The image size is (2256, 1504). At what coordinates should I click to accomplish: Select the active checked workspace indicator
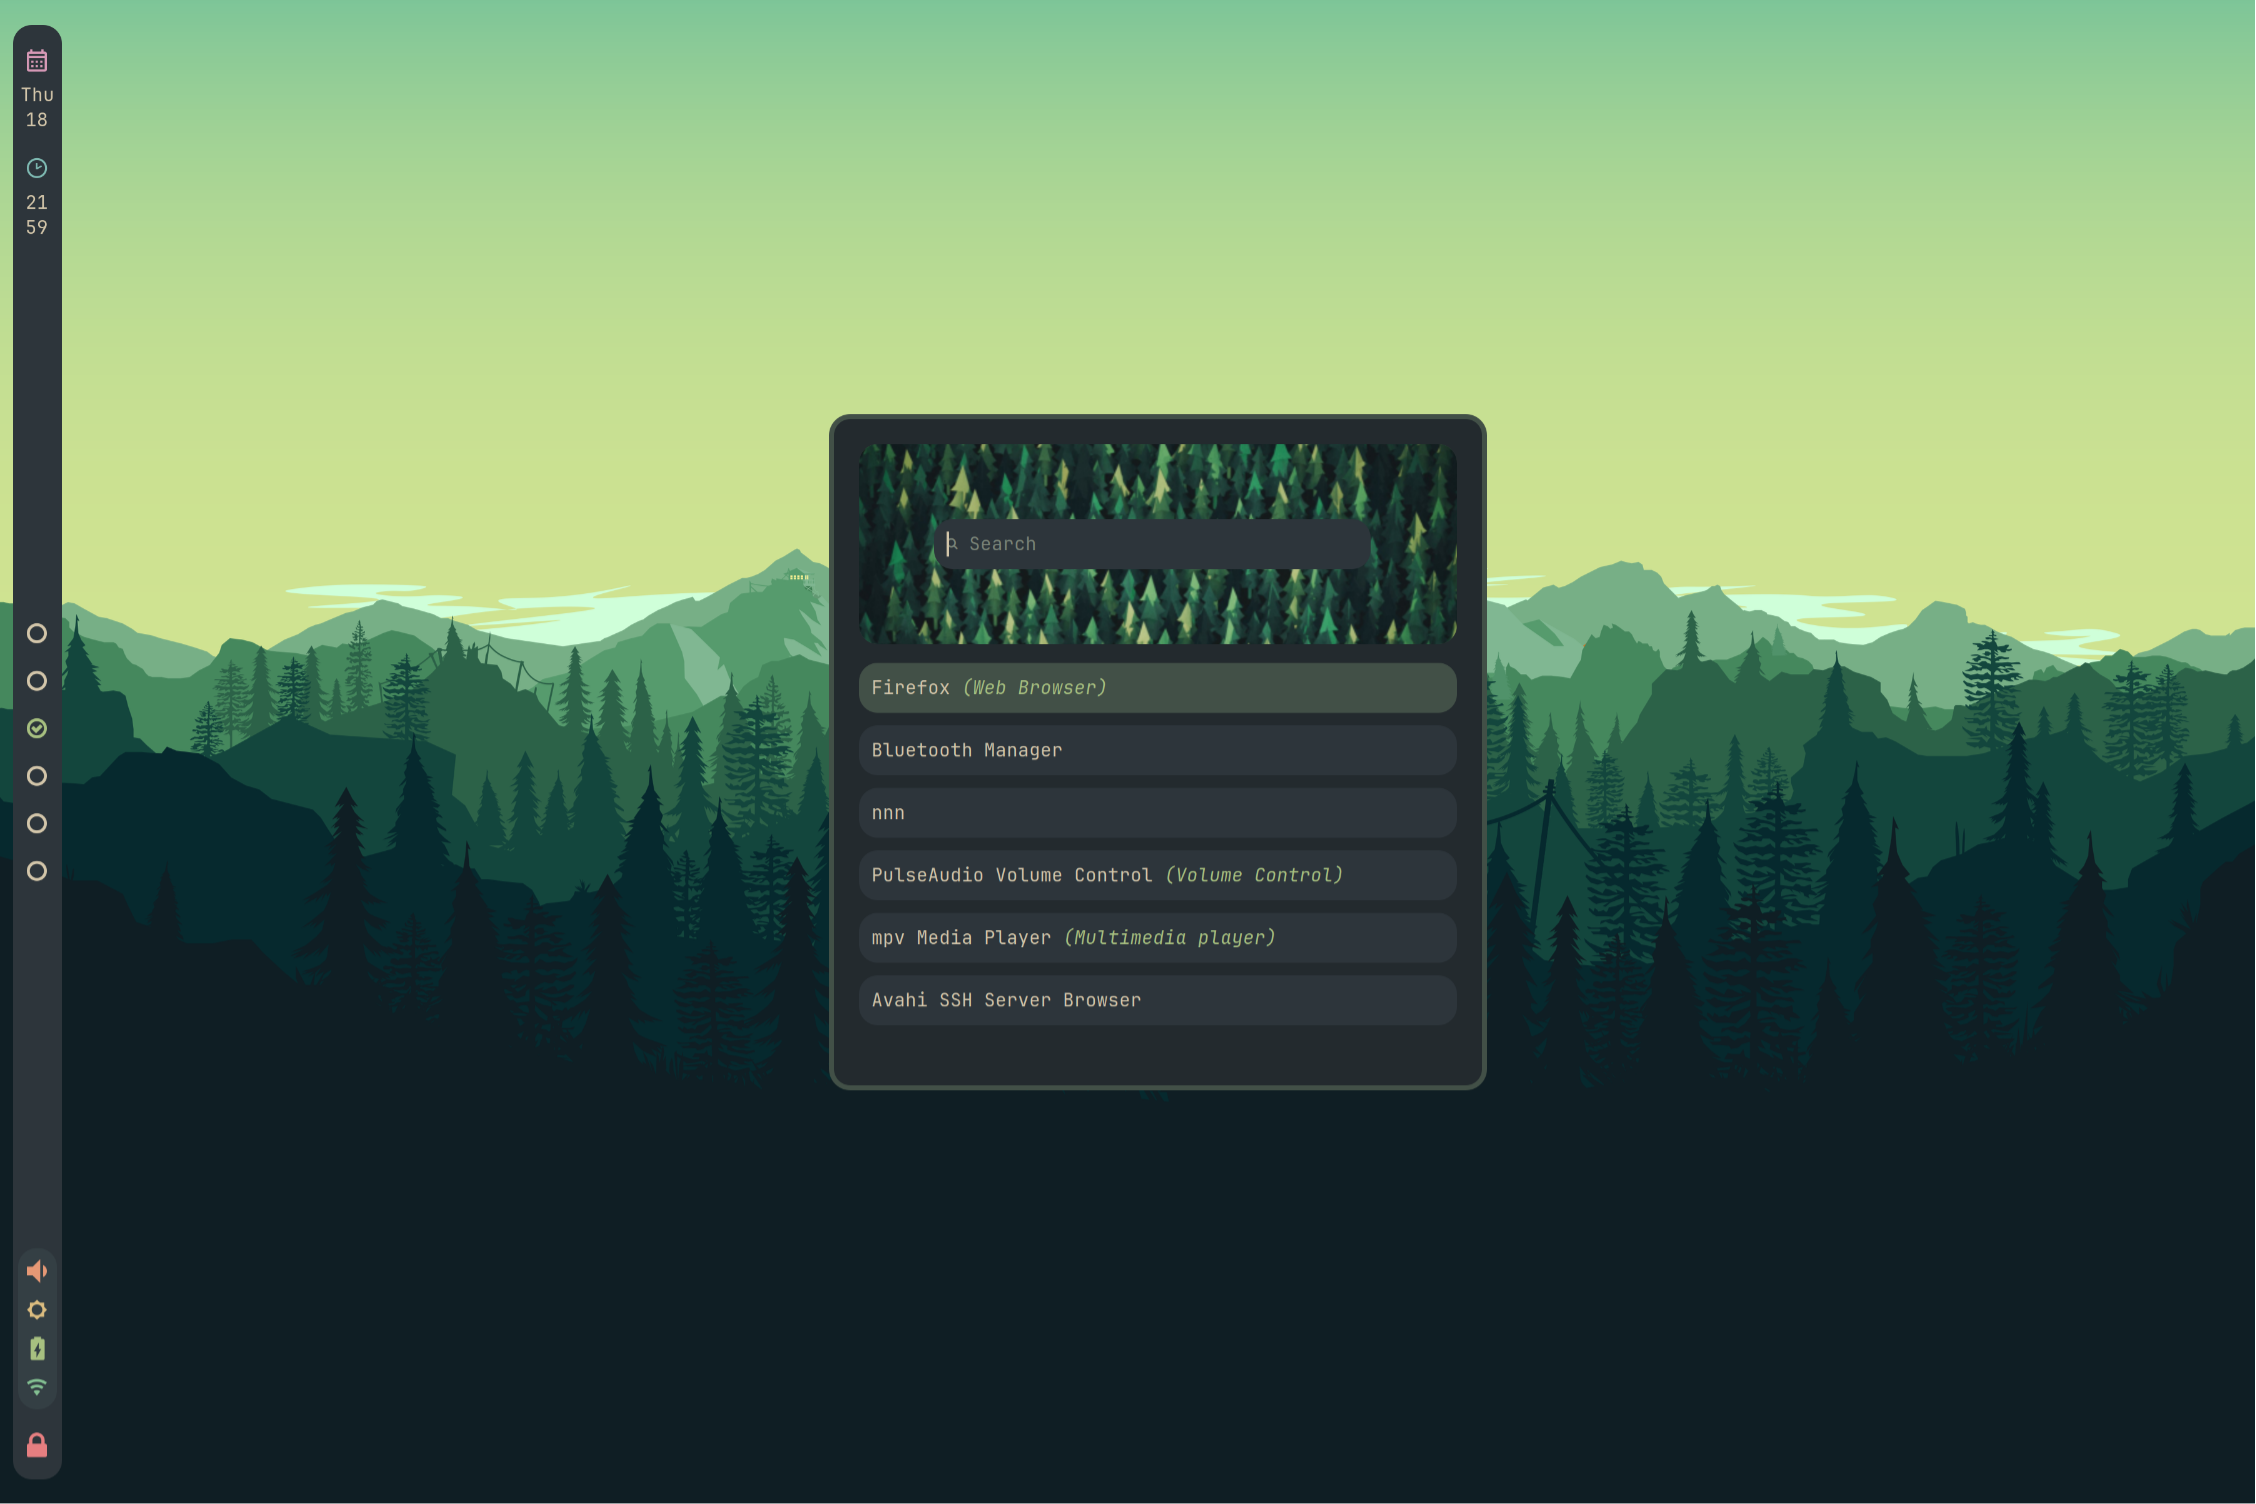point(37,729)
